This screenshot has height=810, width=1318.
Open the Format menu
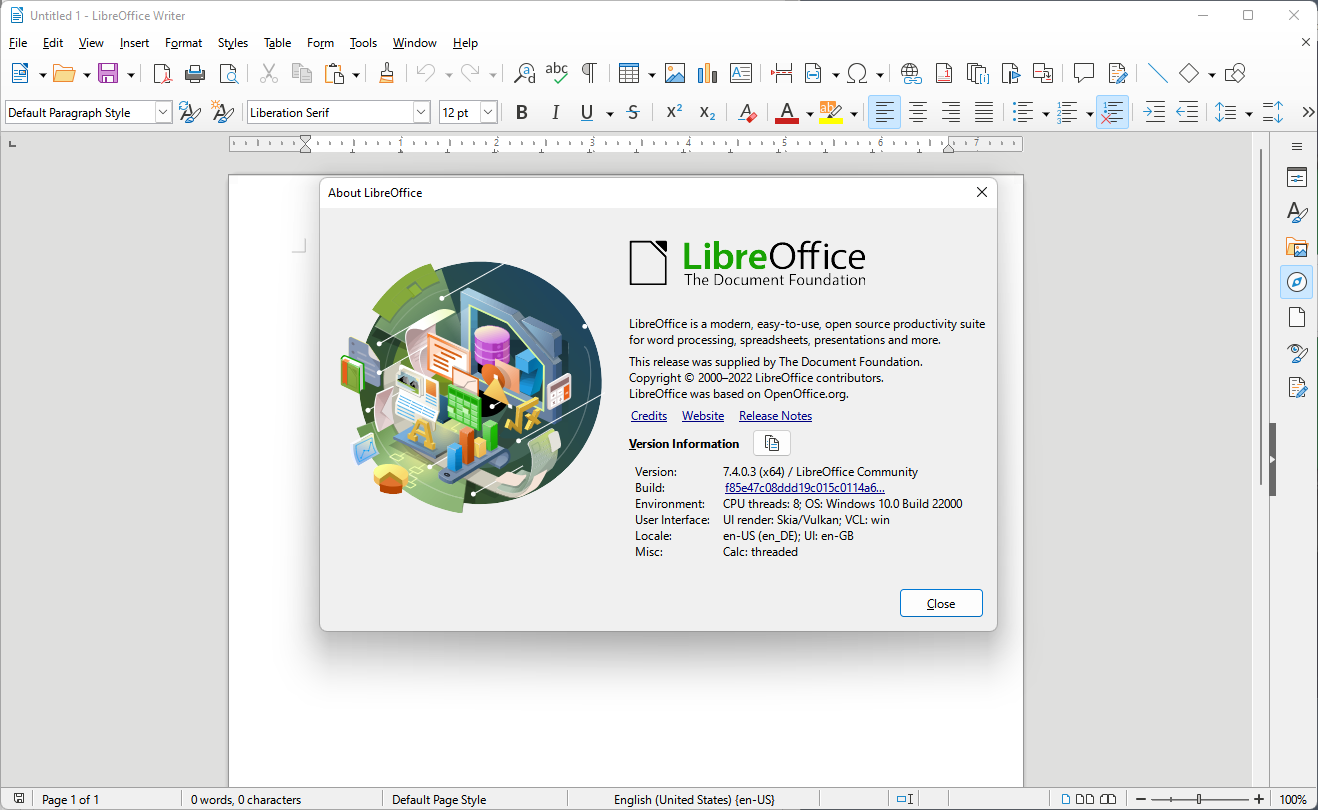(183, 43)
